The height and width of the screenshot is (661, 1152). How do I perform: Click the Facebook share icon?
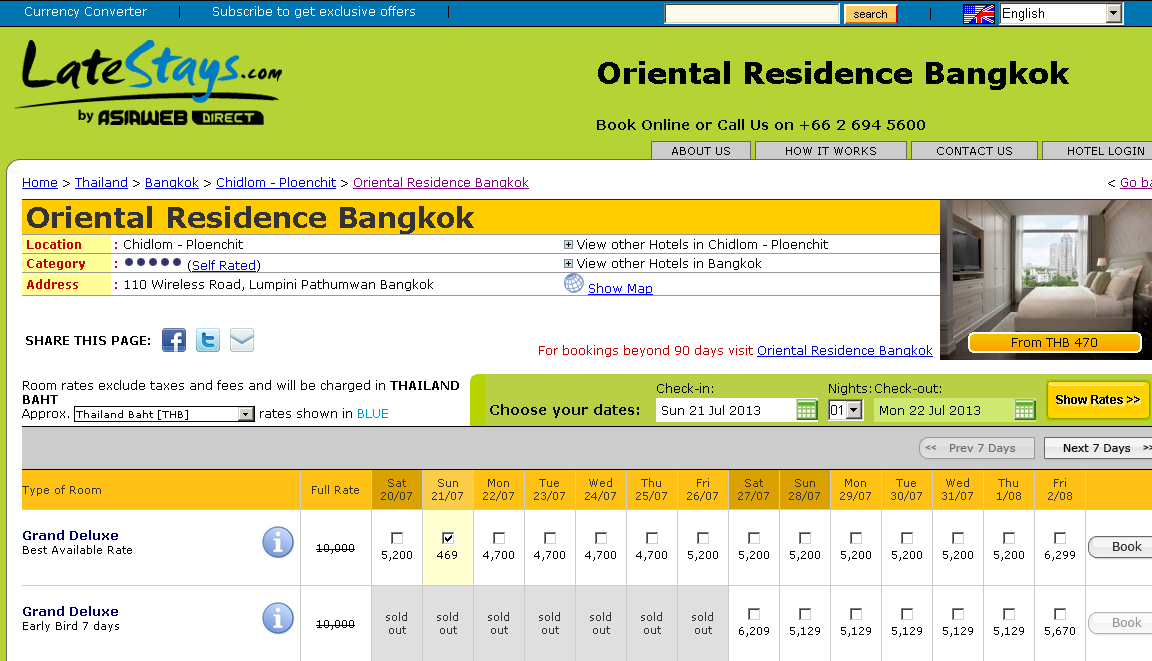[x=174, y=340]
